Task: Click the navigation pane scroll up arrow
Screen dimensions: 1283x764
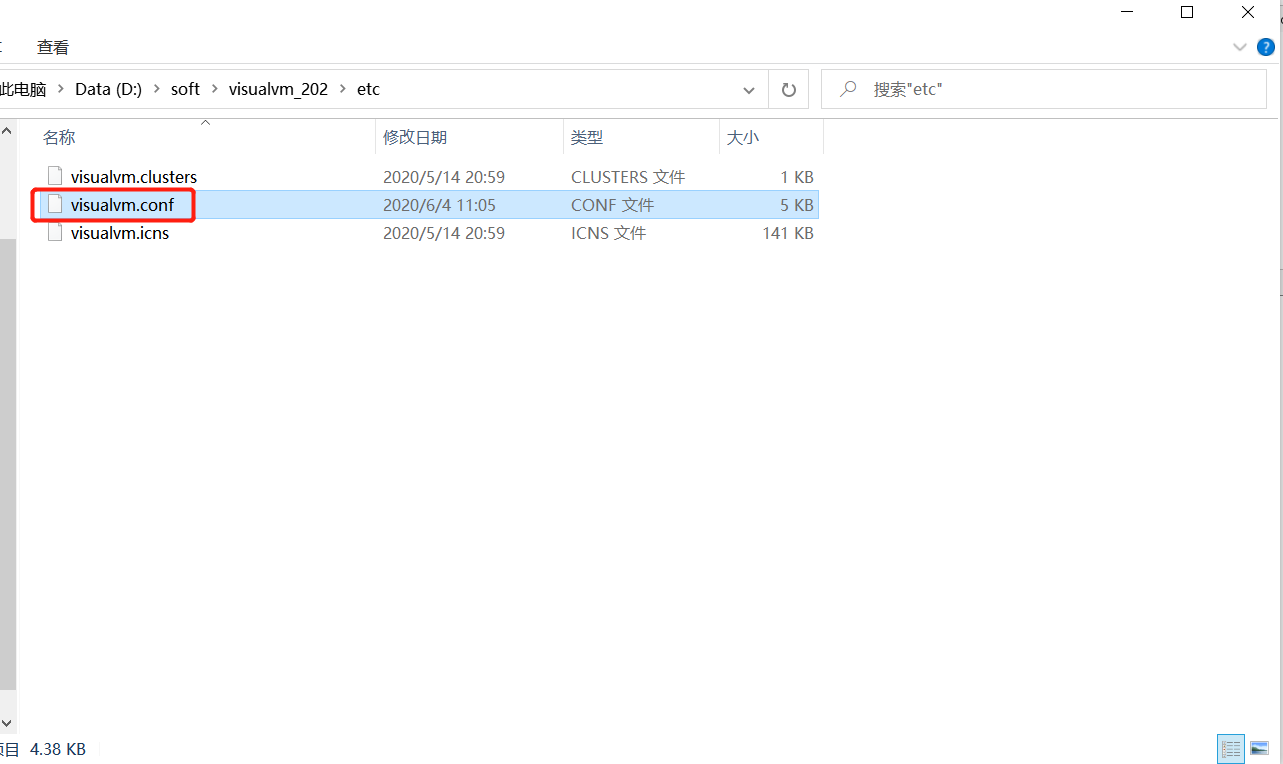Action: (7, 130)
